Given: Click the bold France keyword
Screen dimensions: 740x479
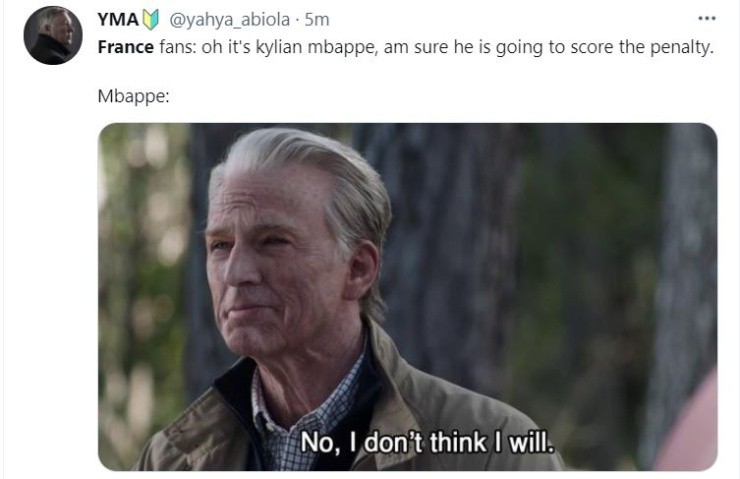Looking at the screenshot, I should [x=126, y=47].
